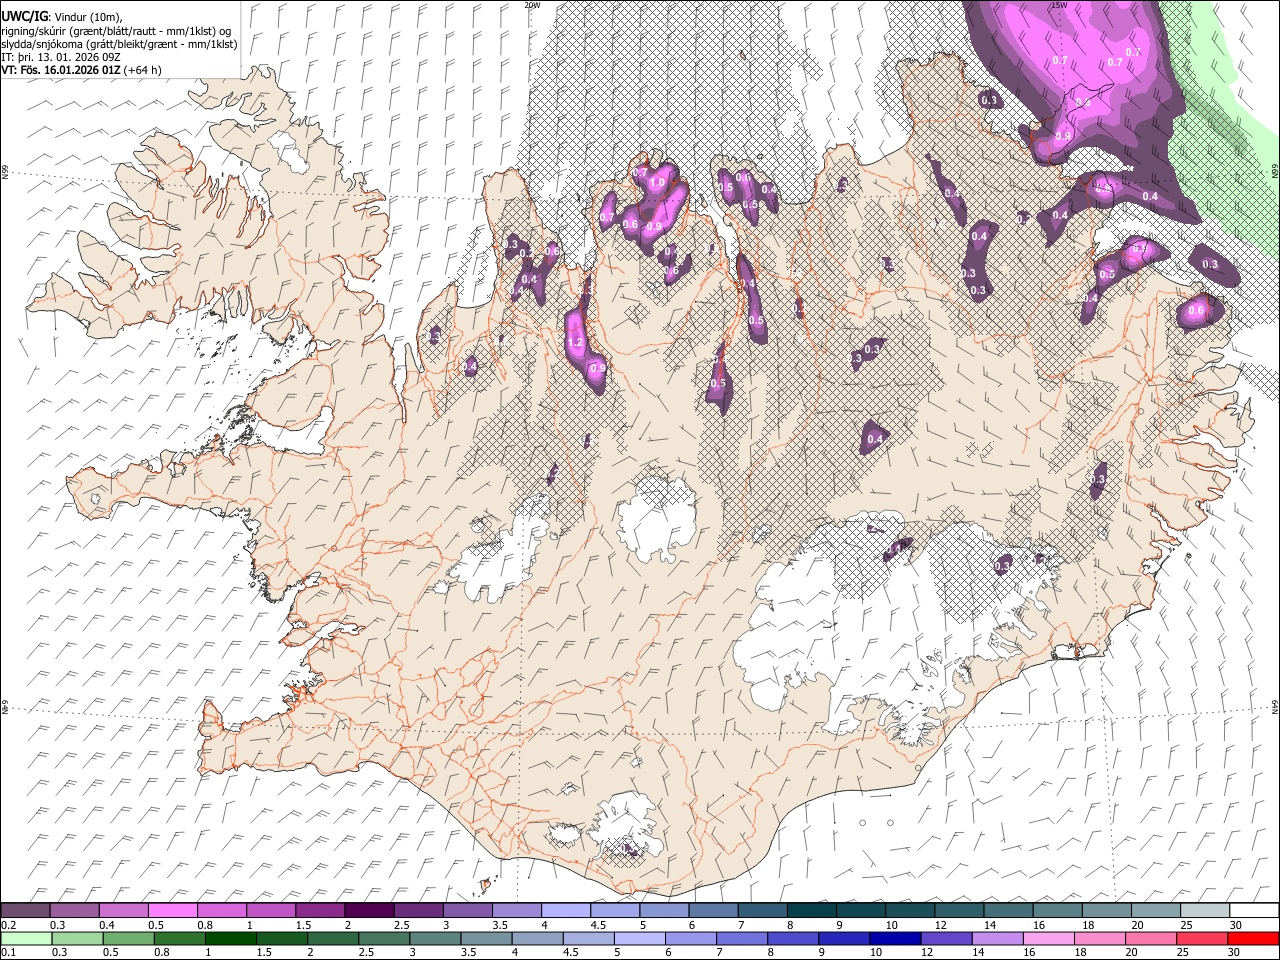Click the '1.0' snowfall value on the north coast

pos(657,184)
